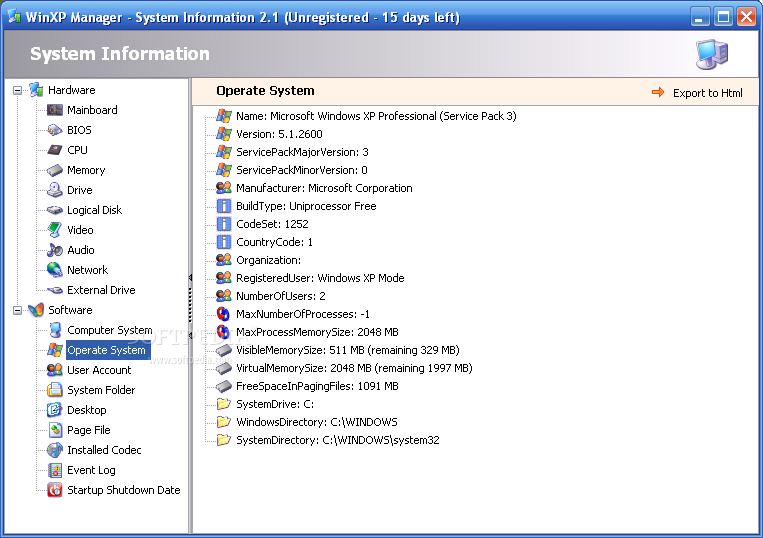This screenshot has height=538, width=763.
Task: Click the System Folder icon
Action: 54,390
